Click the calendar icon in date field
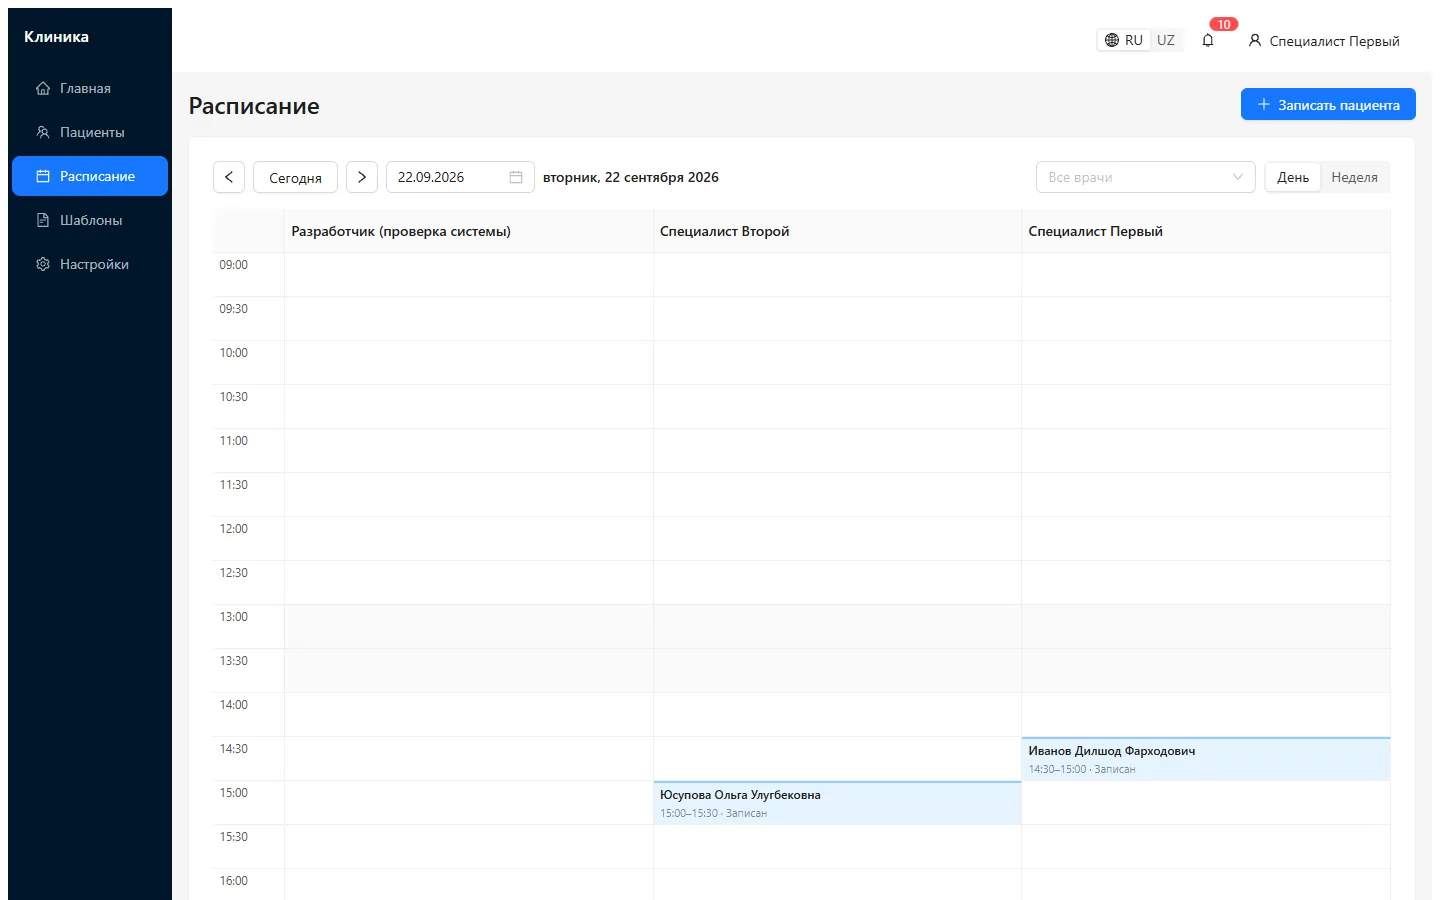Viewport: 1440px width, 900px height. [x=516, y=177]
